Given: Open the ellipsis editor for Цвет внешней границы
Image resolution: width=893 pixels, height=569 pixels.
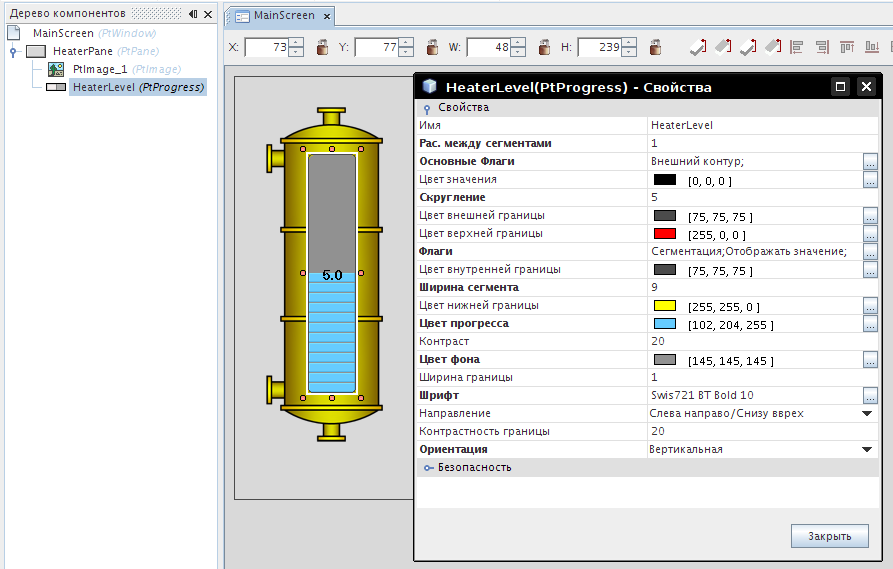Looking at the screenshot, I should (x=870, y=216).
